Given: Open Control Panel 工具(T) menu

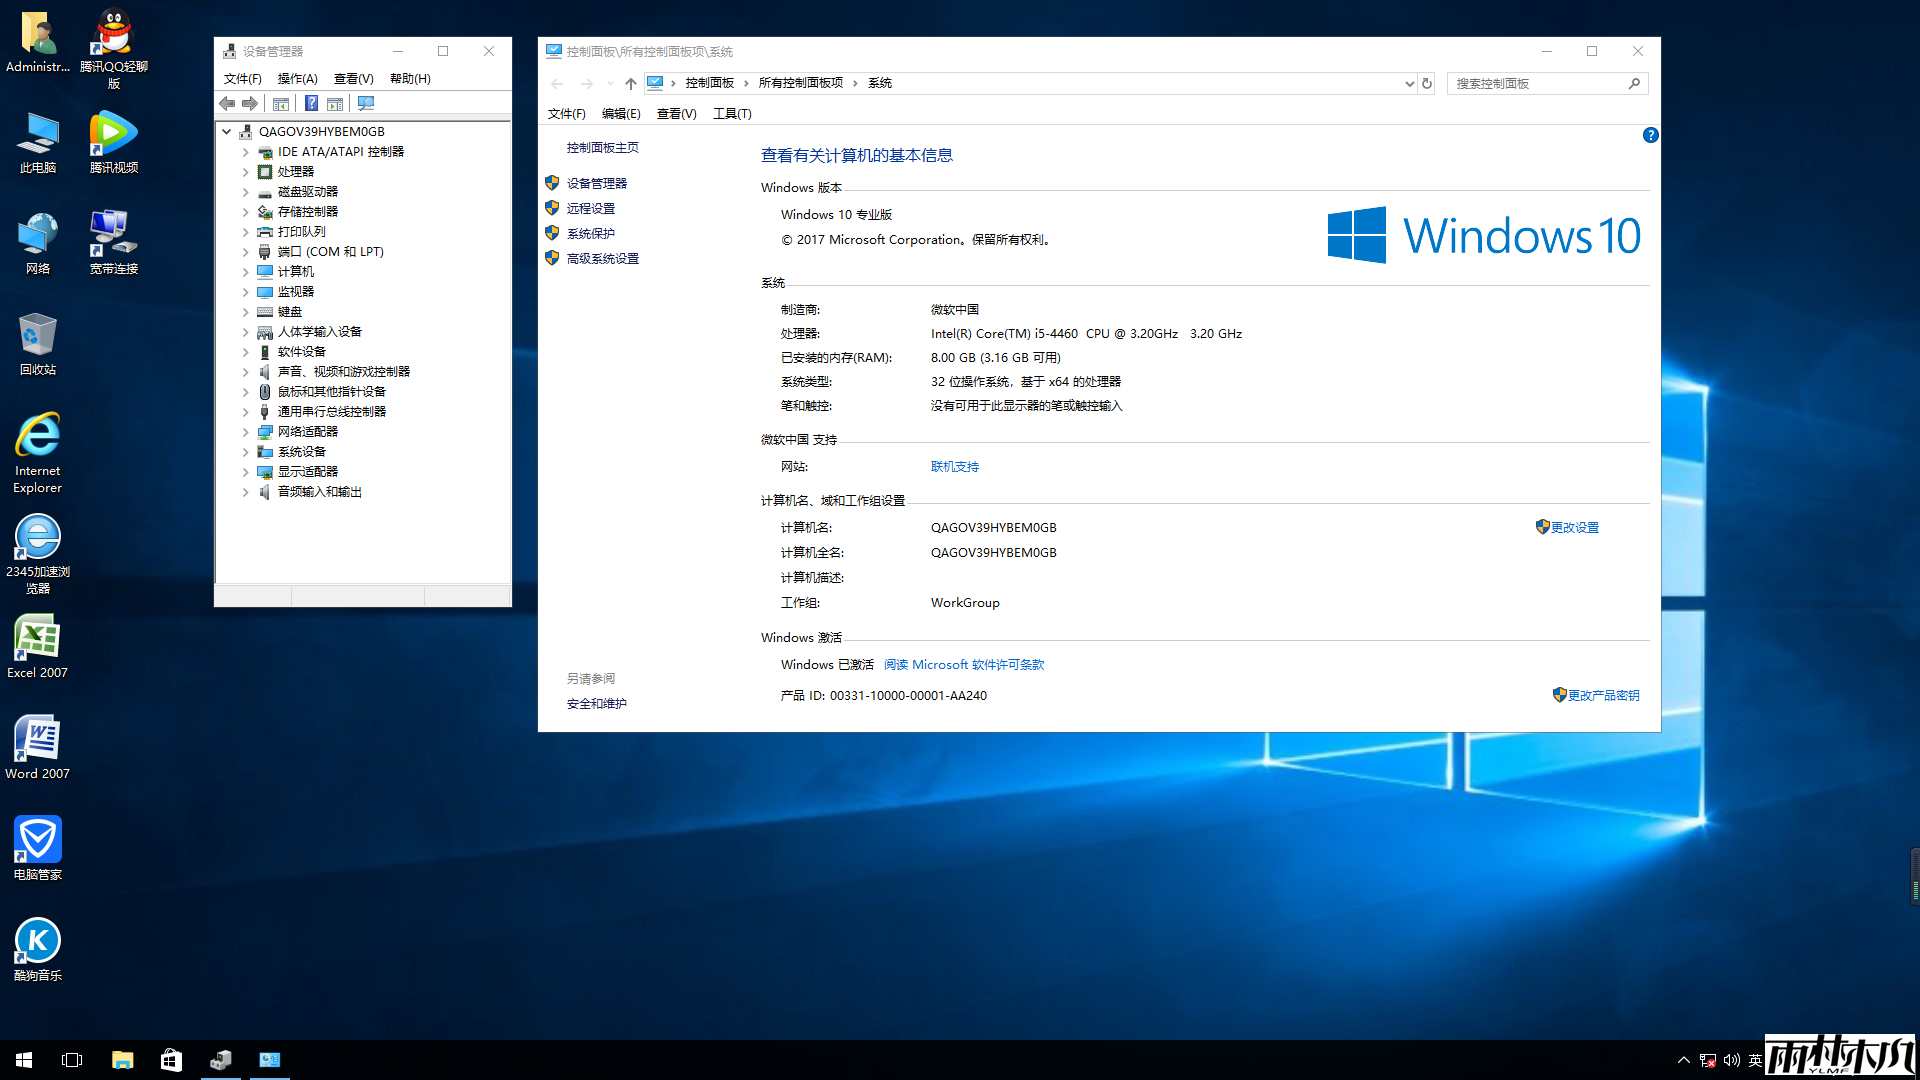Looking at the screenshot, I should [x=732, y=114].
